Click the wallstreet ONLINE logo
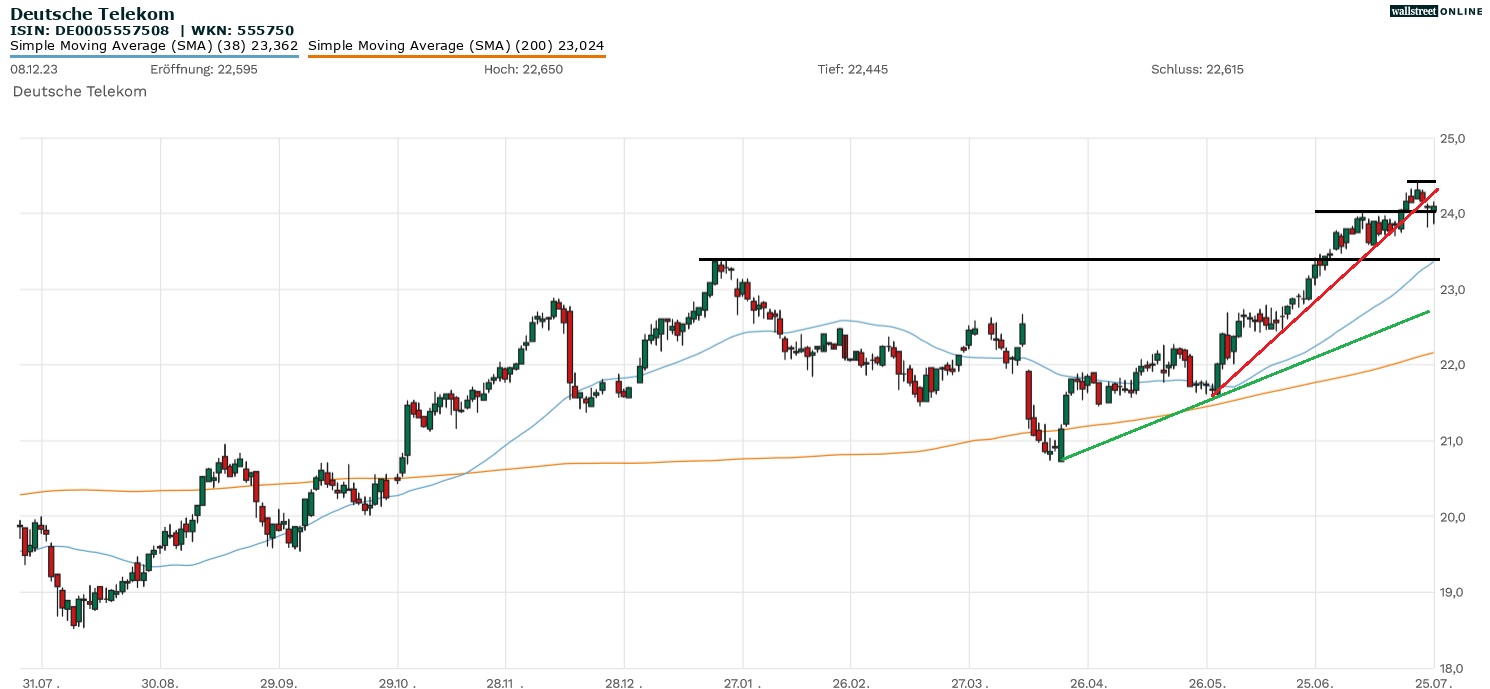Image resolution: width=1490 pixels, height=689 pixels. point(1436,11)
